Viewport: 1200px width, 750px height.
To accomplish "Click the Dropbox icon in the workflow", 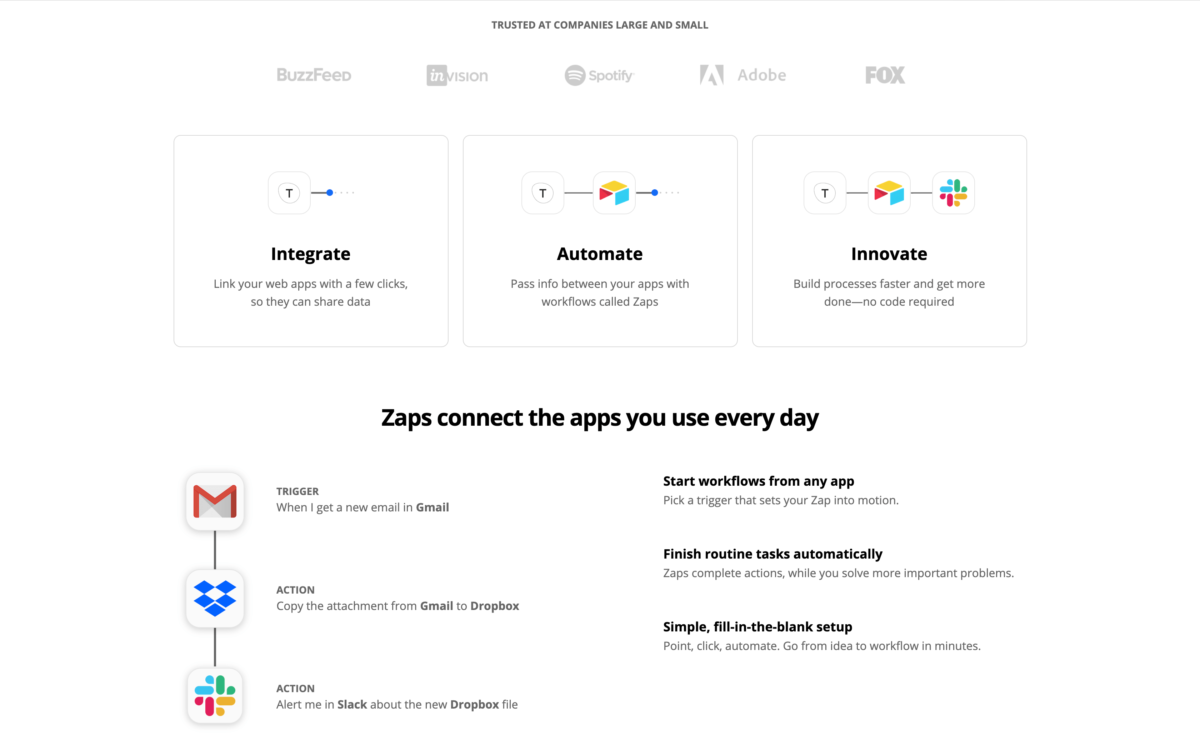I will [x=215, y=598].
